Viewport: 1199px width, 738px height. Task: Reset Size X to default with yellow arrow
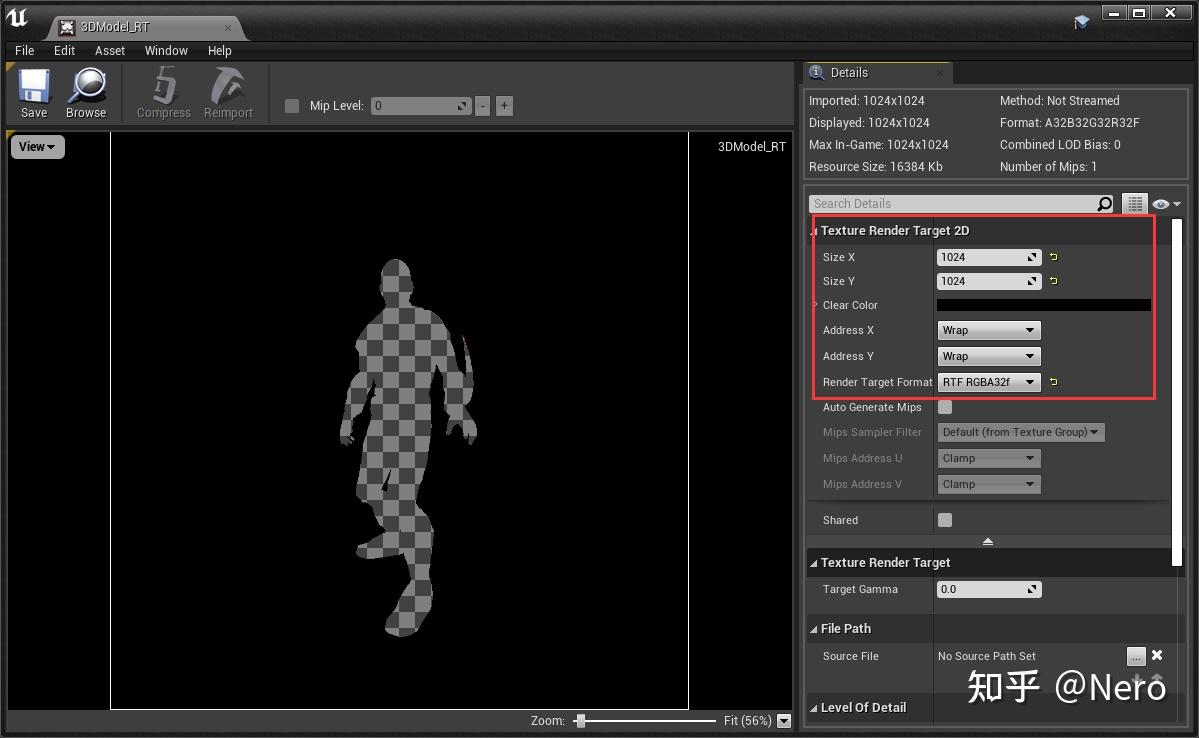coord(1053,257)
